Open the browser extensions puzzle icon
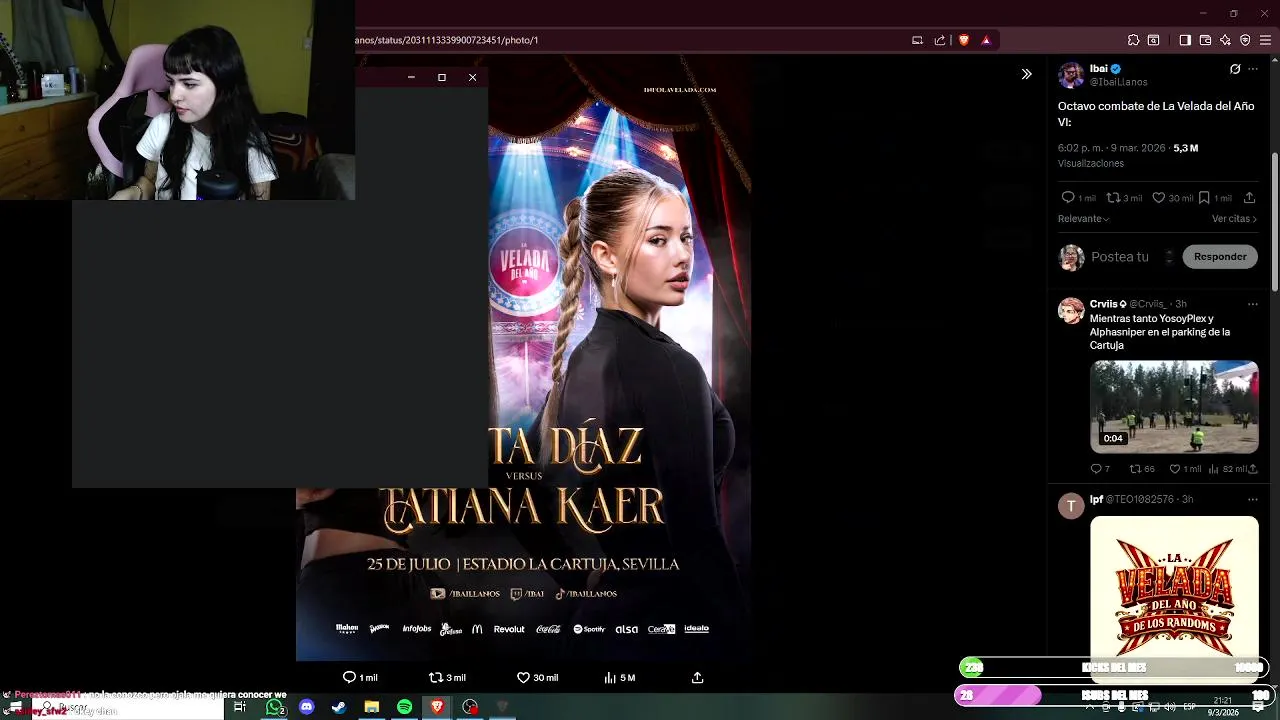The height and width of the screenshot is (720, 1280). [1133, 40]
